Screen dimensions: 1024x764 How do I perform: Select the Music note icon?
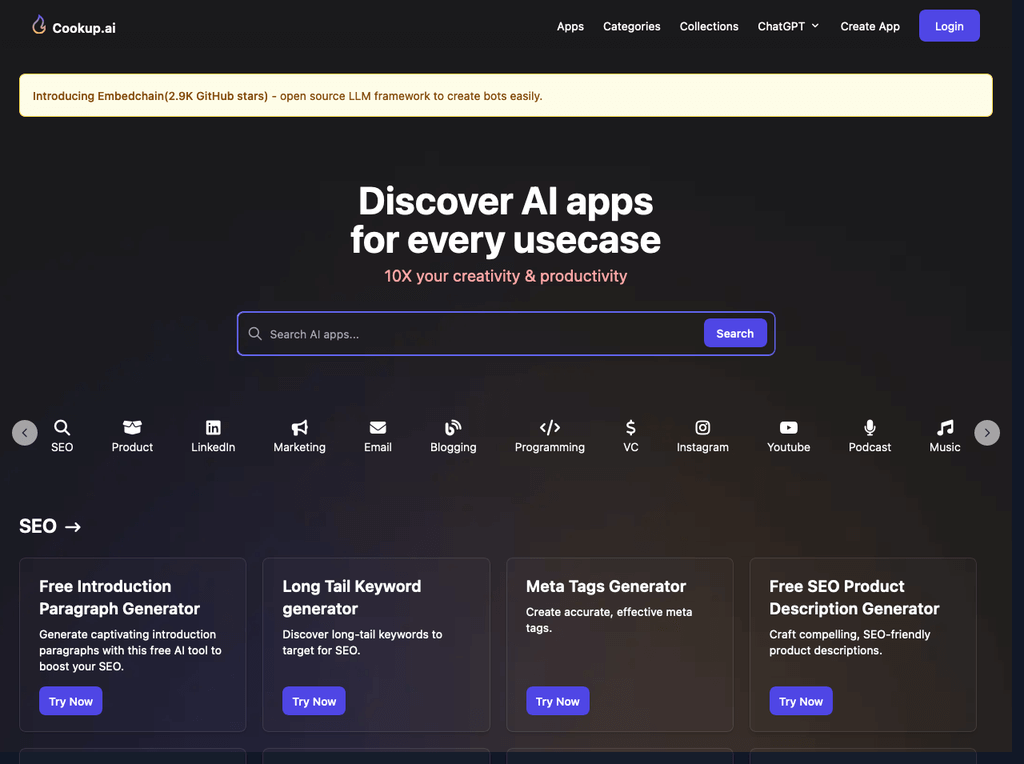(944, 428)
